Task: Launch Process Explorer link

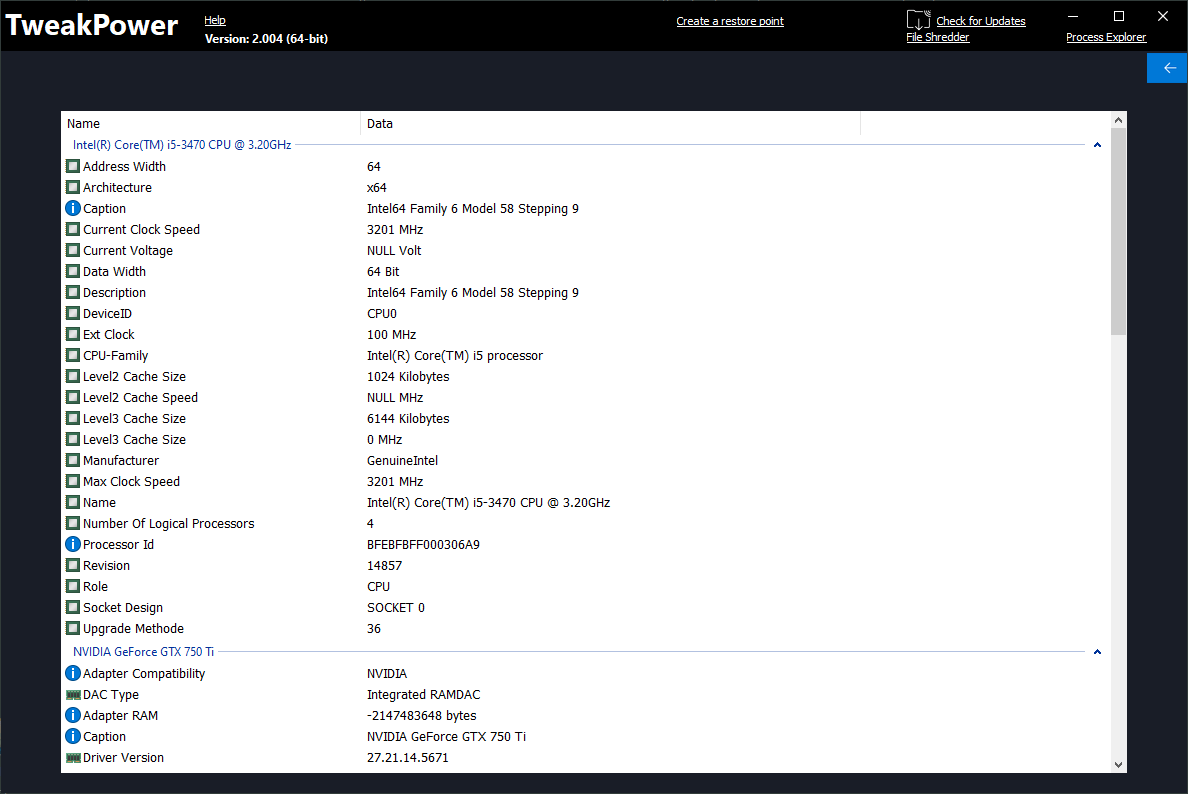Action: tap(1106, 37)
